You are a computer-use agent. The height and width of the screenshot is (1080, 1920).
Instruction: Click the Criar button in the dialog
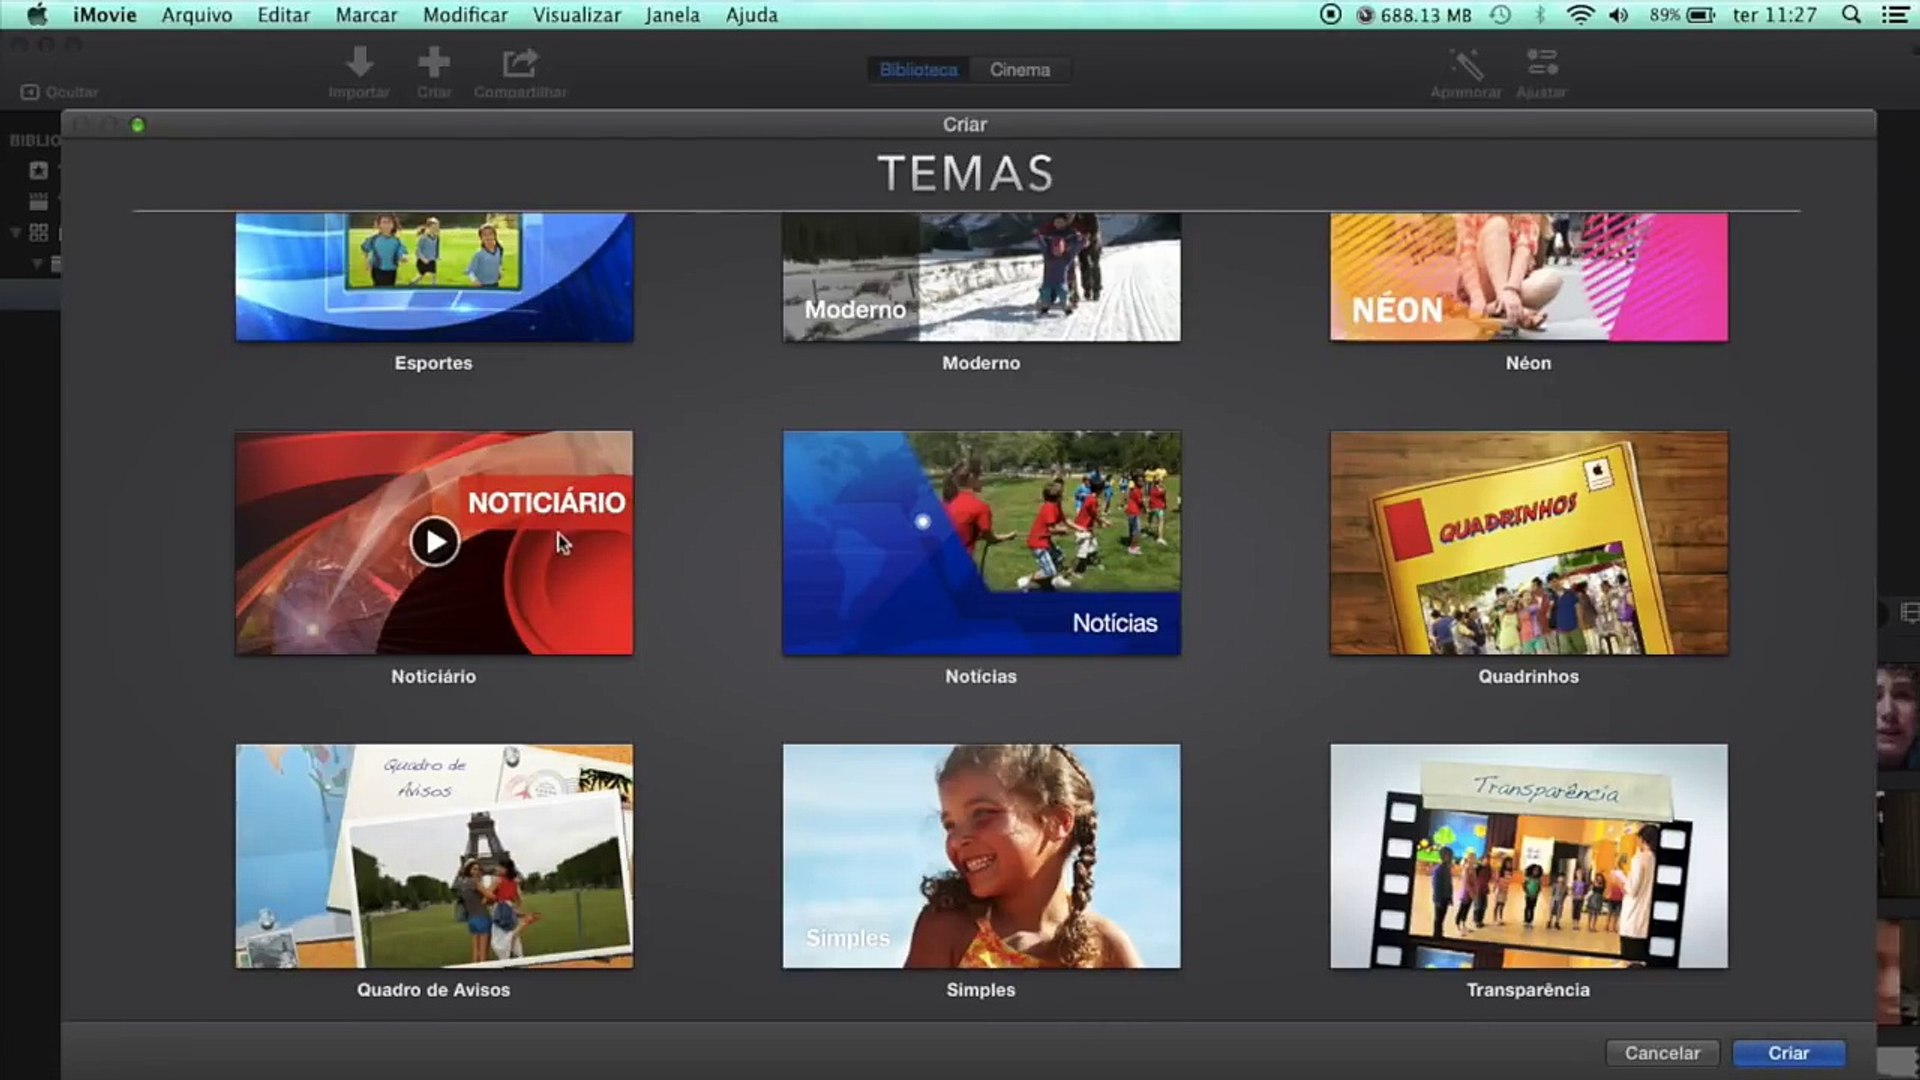coord(1789,1053)
